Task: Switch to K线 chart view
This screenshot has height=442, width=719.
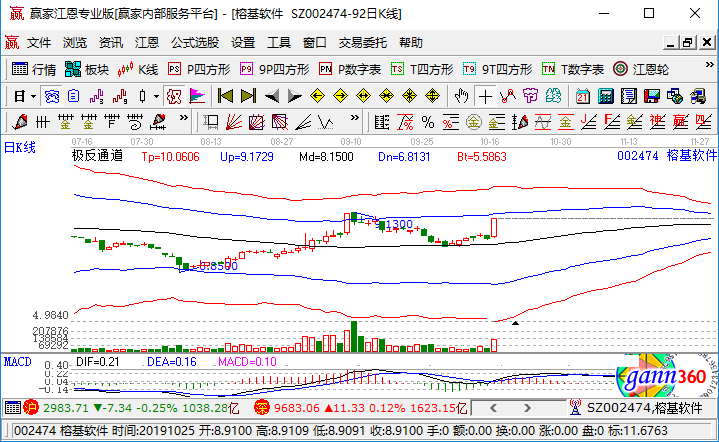Action: (138, 69)
